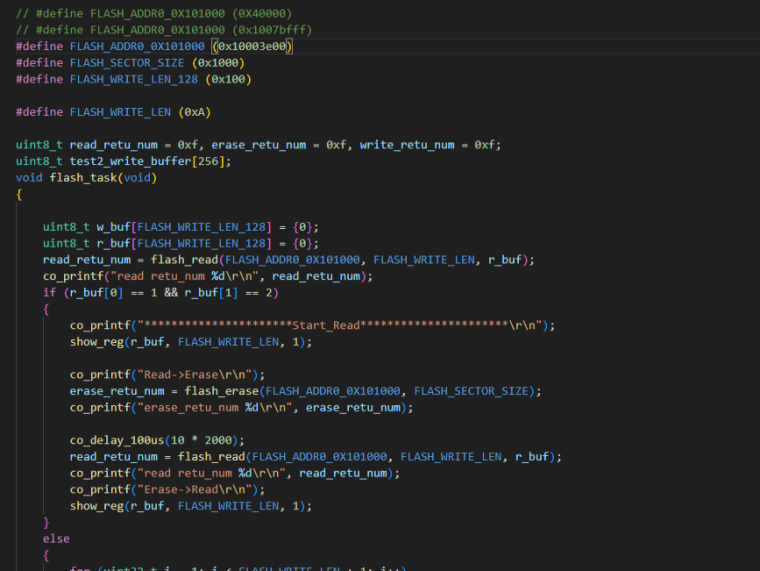Click the highlighted 0x10003e00 address value
Viewport: 760px width, 571px height.
[x=253, y=47]
